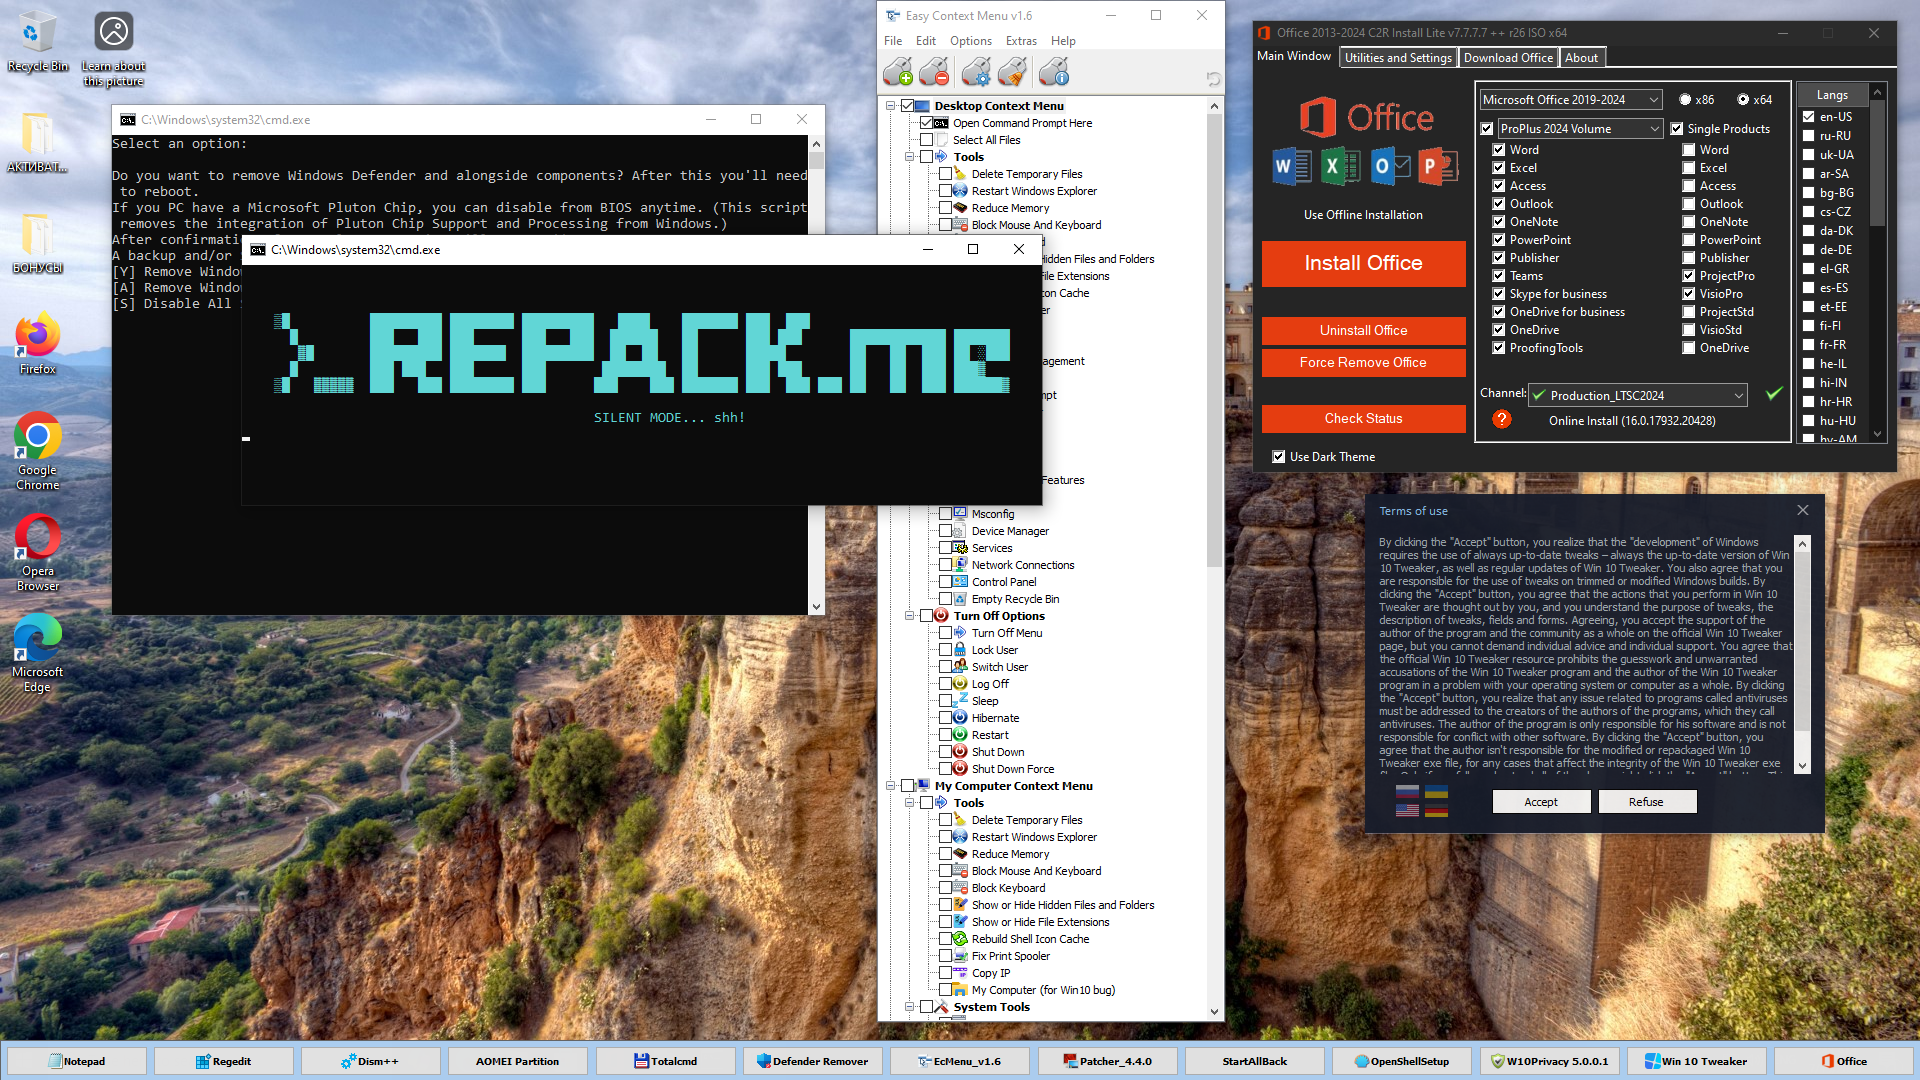1920x1080 pixels.
Task: Uncheck ProjectPro under Single Products
Action: 1688,276
